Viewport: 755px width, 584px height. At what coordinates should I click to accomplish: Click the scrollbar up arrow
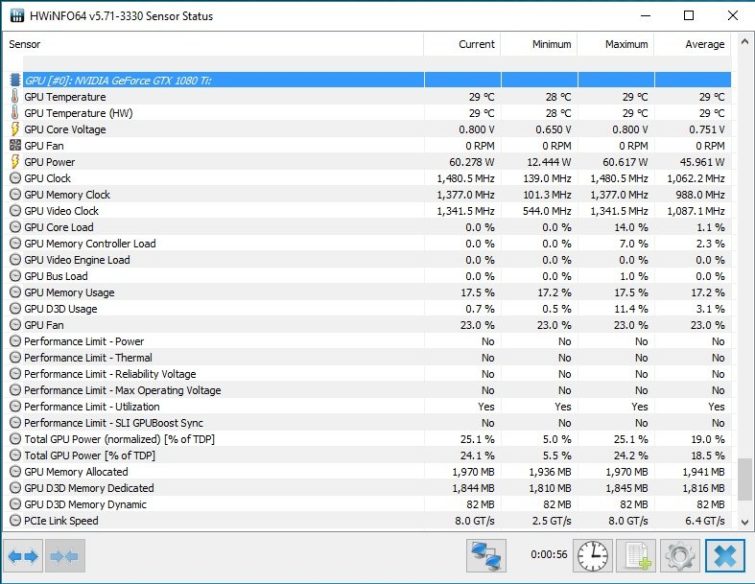(744, 42)
